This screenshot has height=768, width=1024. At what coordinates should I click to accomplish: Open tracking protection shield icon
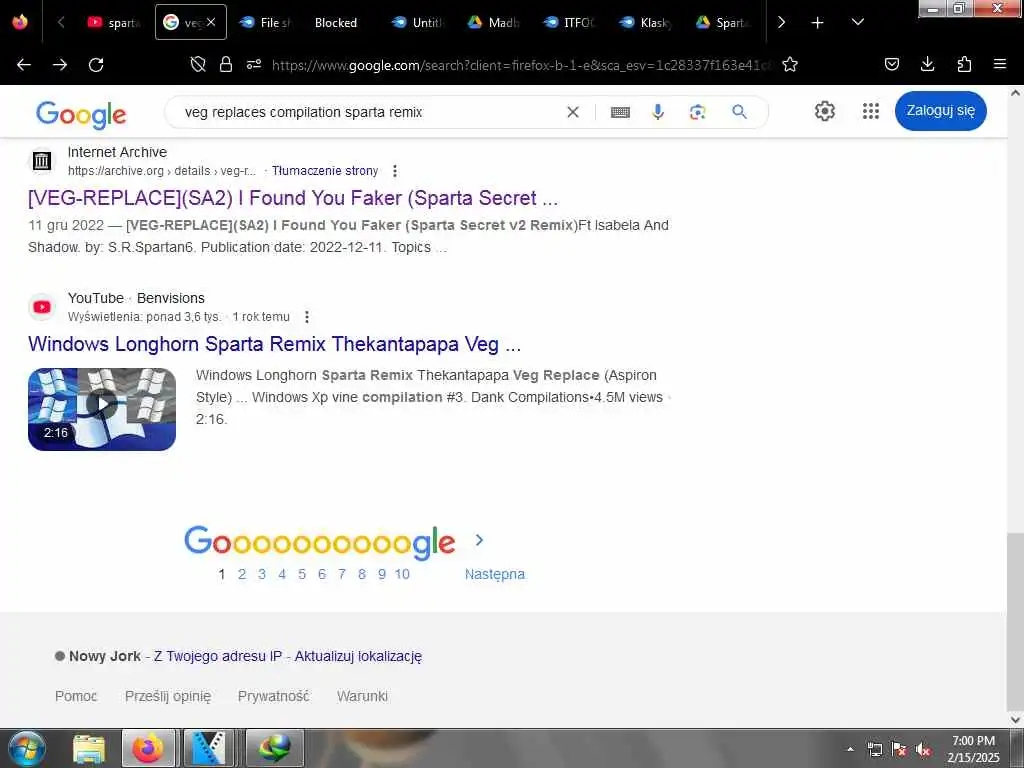coord(198,64)
